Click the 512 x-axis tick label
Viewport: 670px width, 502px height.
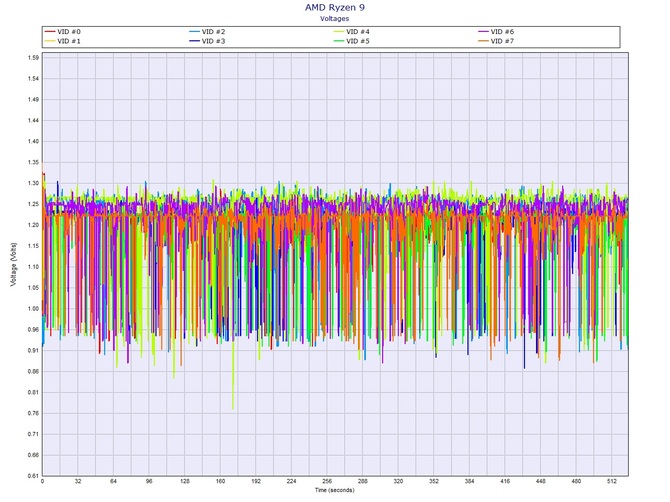pos(612,481)
